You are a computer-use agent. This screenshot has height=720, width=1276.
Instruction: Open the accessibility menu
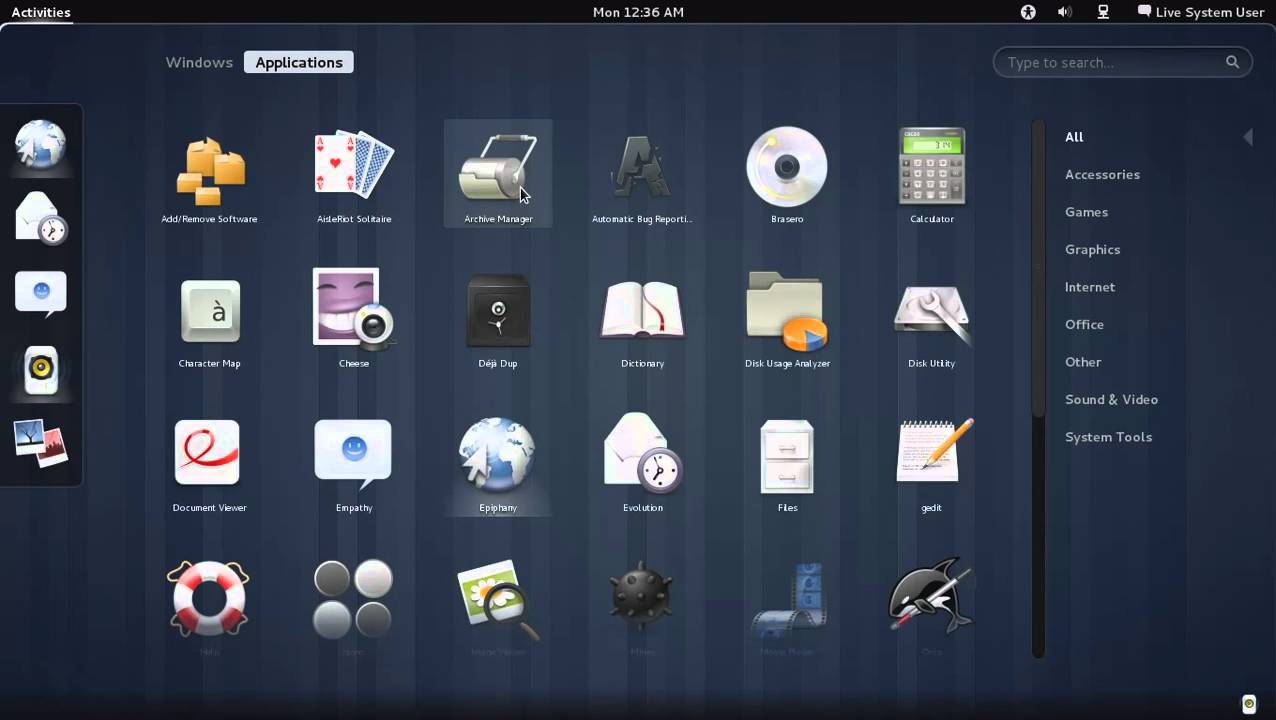1027,12
